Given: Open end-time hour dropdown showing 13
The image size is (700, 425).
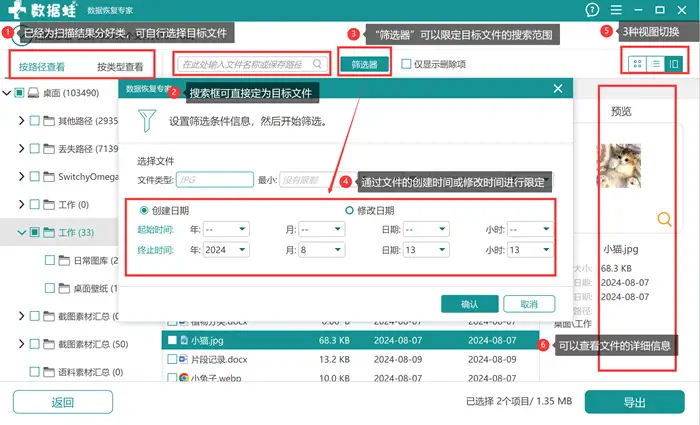Looking at the screenshot, I should click(x=530, y=250).
